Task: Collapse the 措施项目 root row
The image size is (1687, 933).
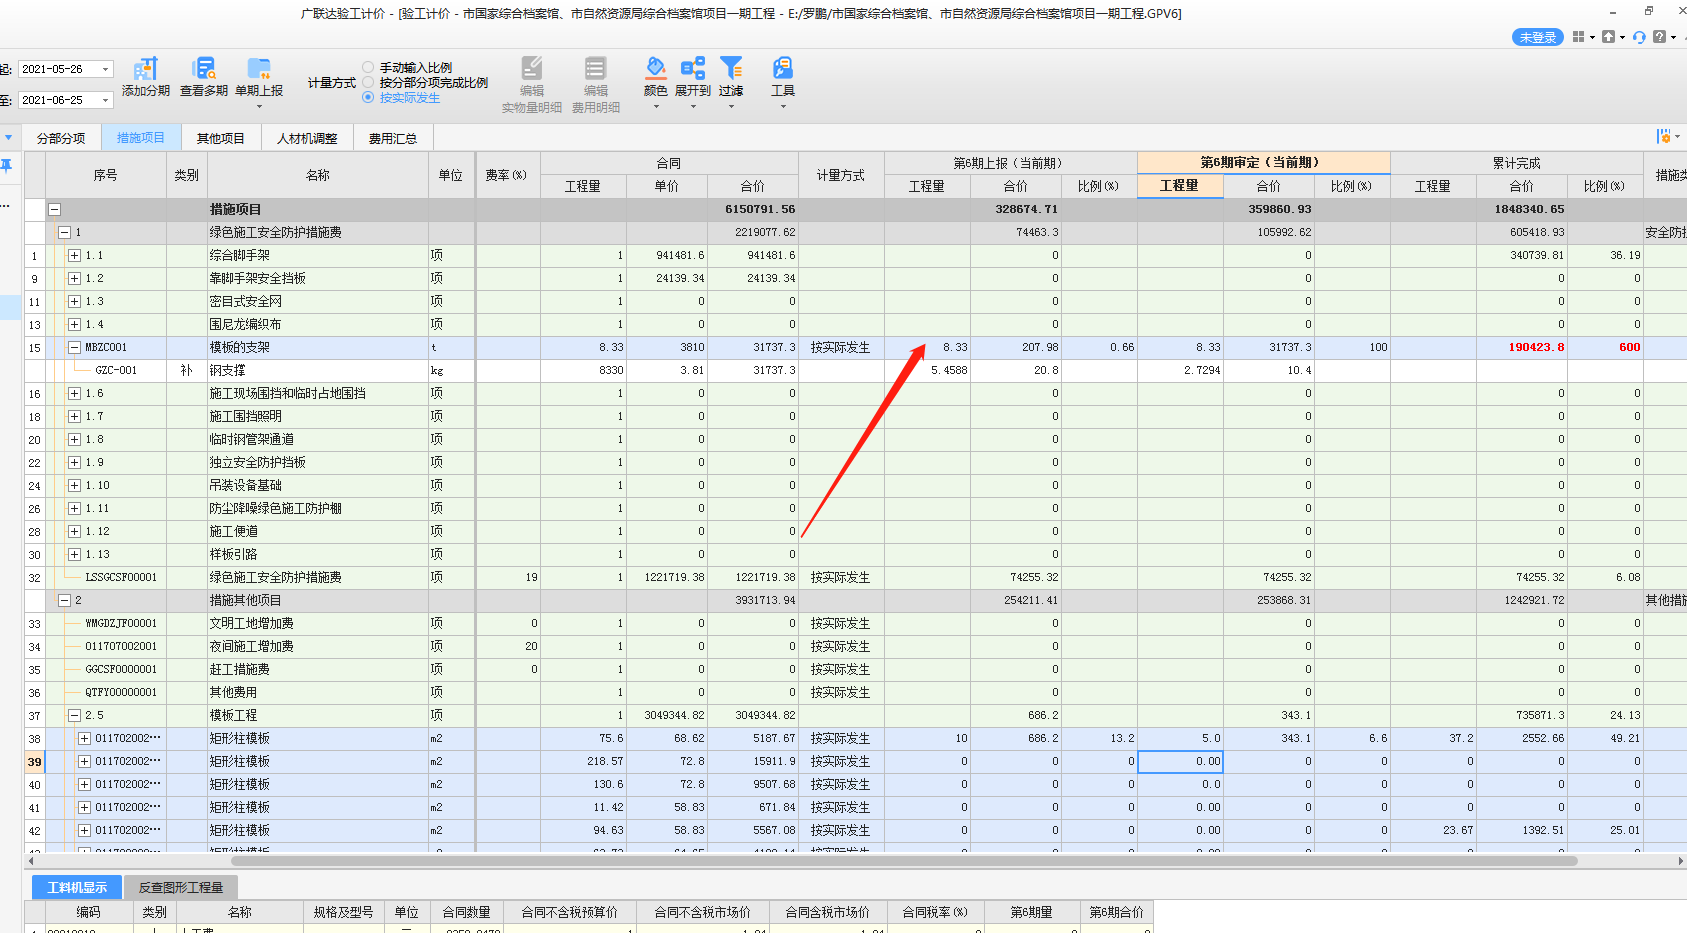Action: click(55, 210)
